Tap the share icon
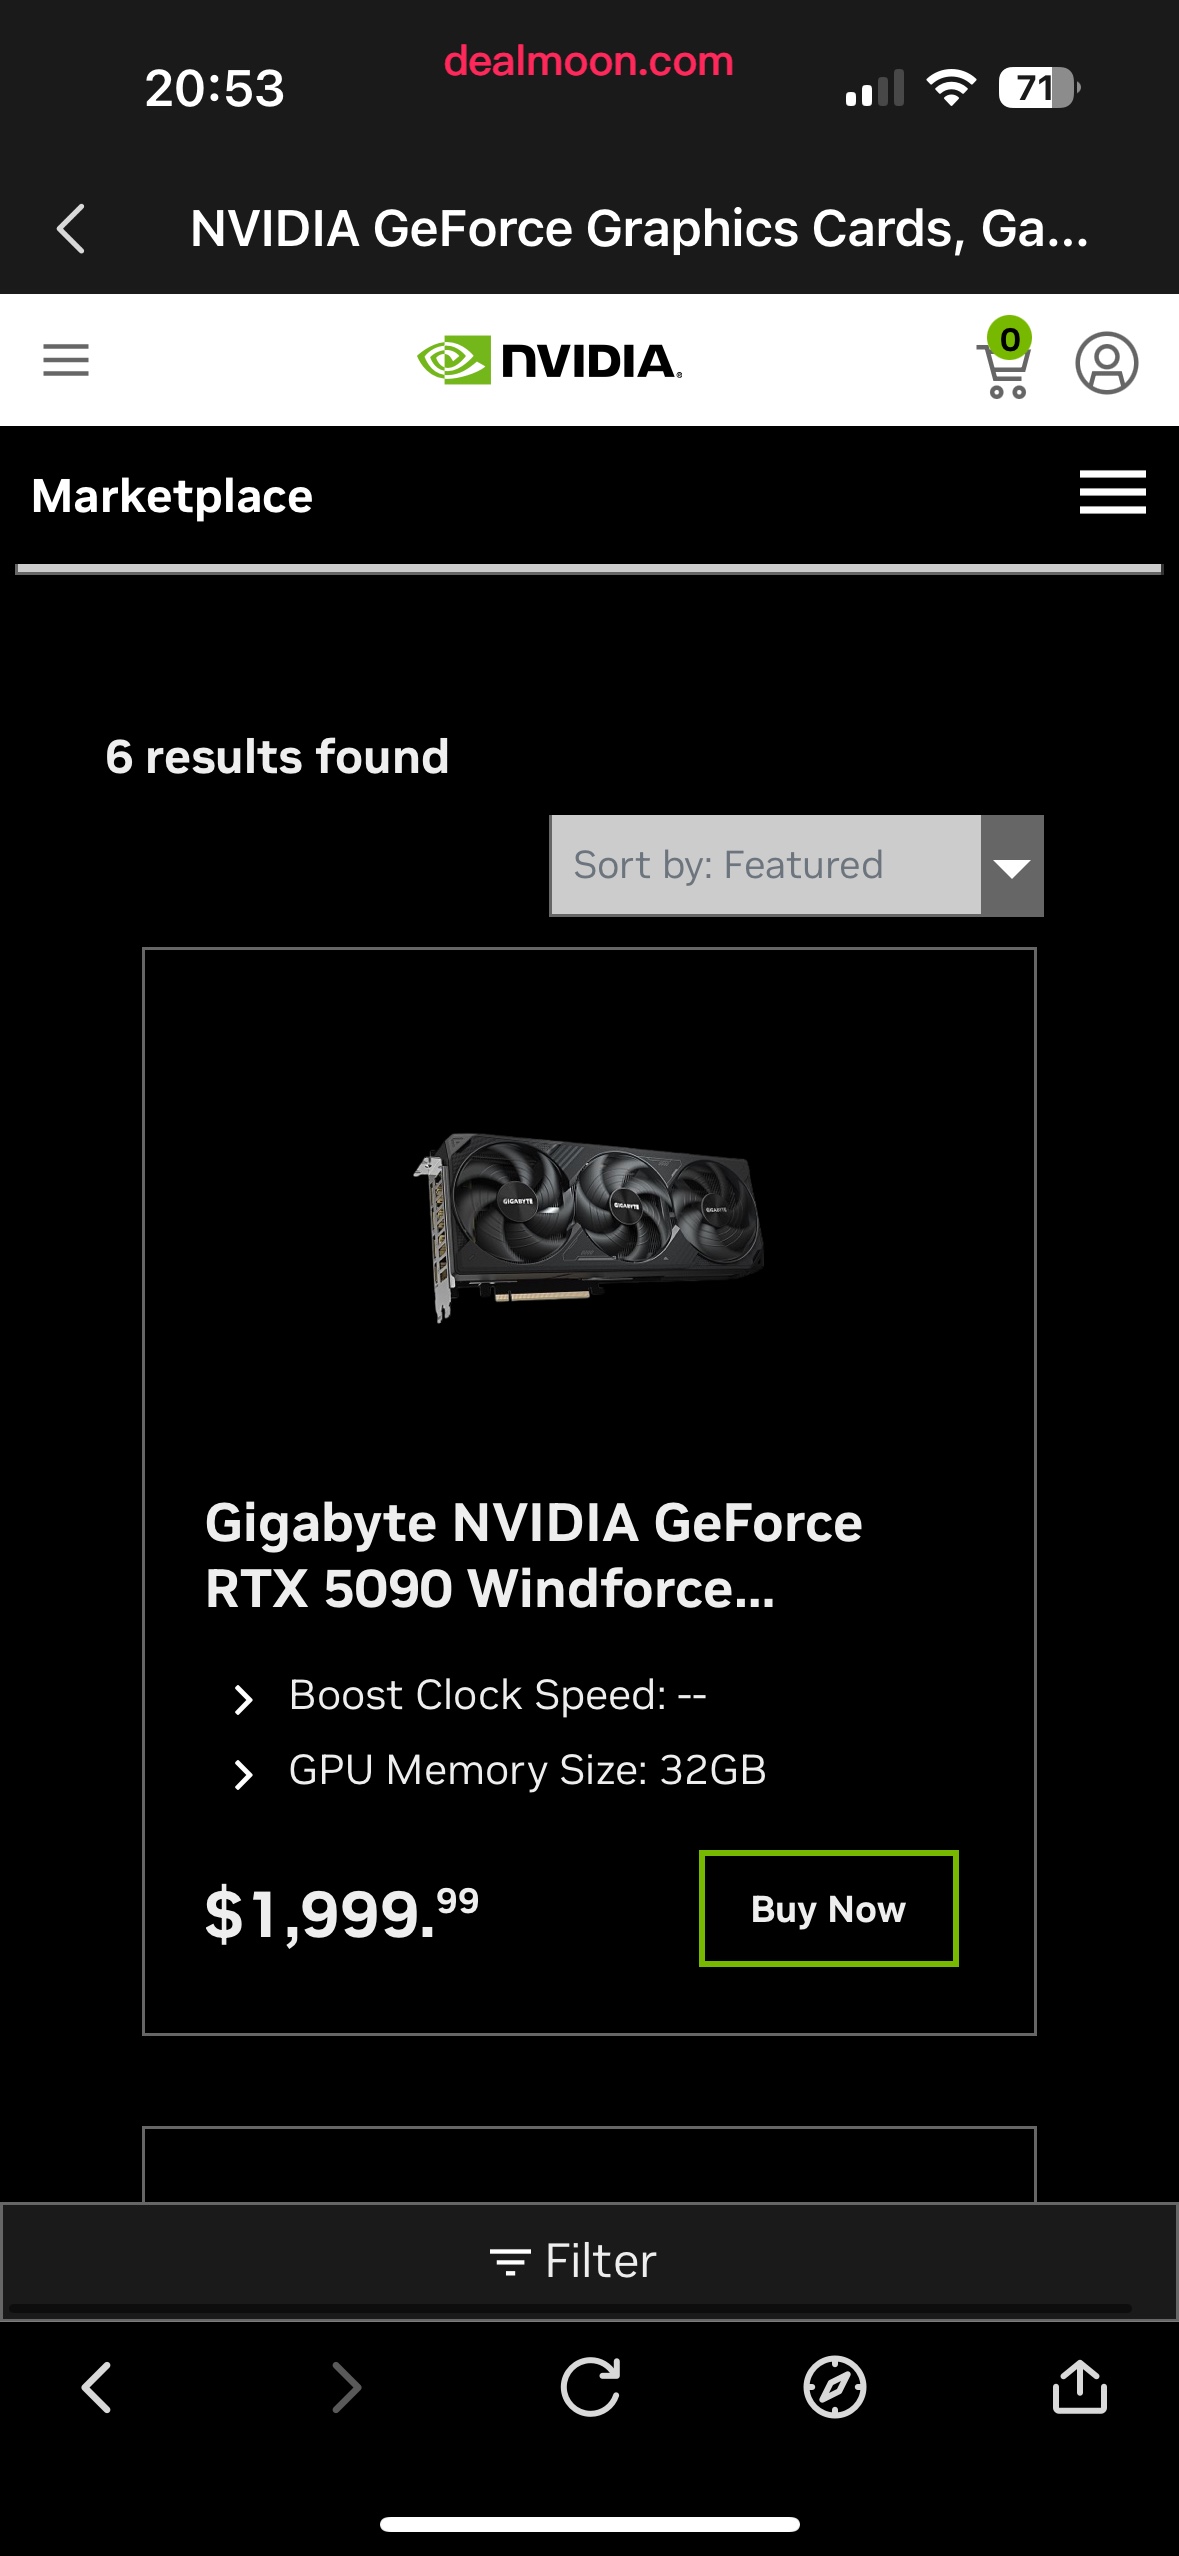The width and height of the screenshot is (1179, 2556). point(1080,2386)
